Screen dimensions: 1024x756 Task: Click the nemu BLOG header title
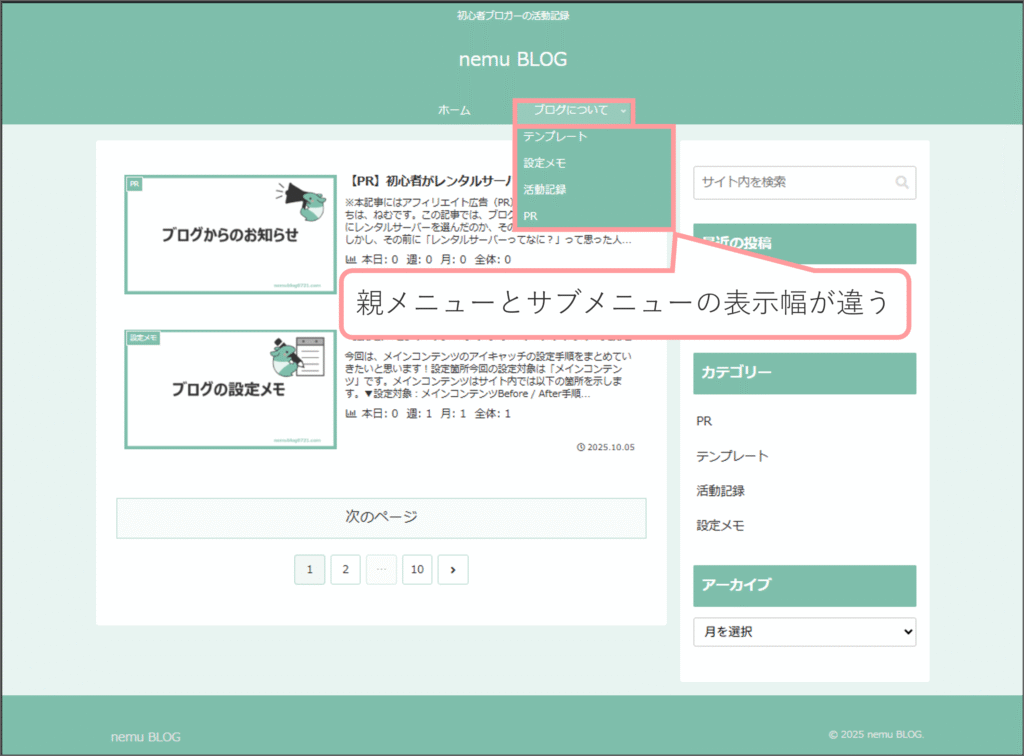pyautogui.click(x=512, y=60)
